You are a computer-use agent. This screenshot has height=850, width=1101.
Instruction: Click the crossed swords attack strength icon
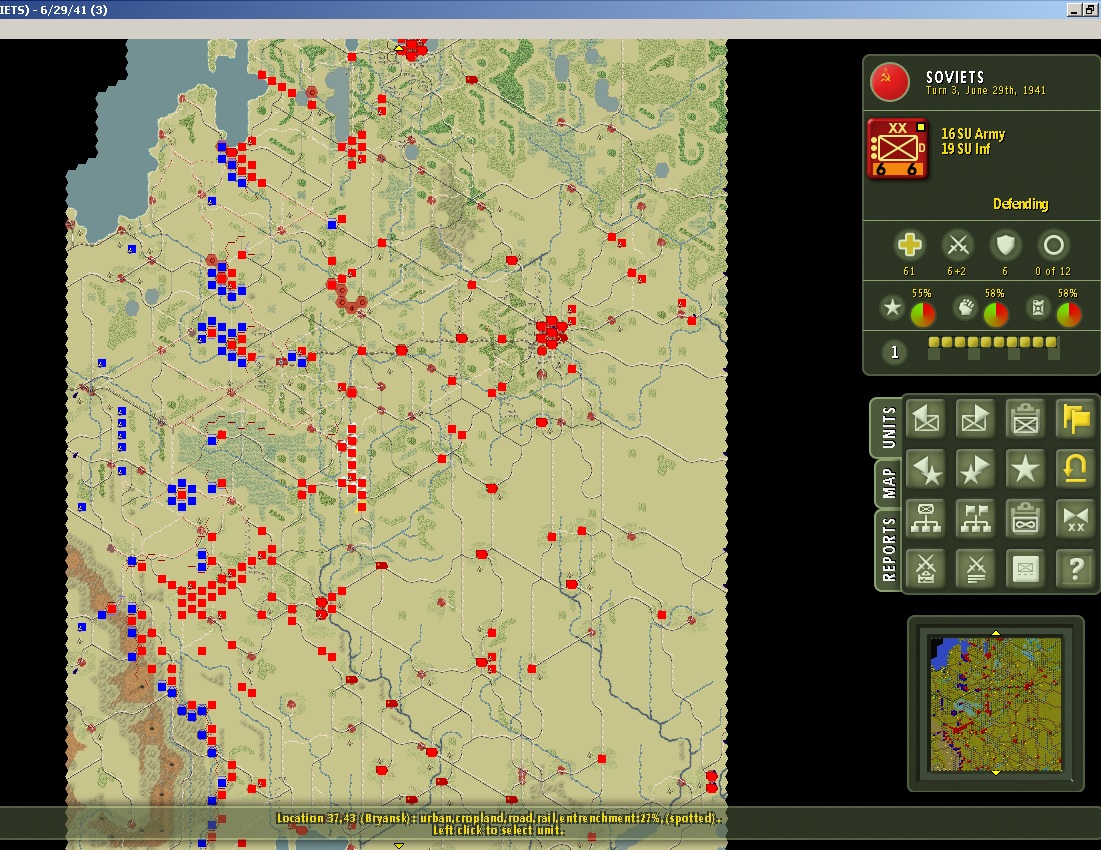click(958, 245)
